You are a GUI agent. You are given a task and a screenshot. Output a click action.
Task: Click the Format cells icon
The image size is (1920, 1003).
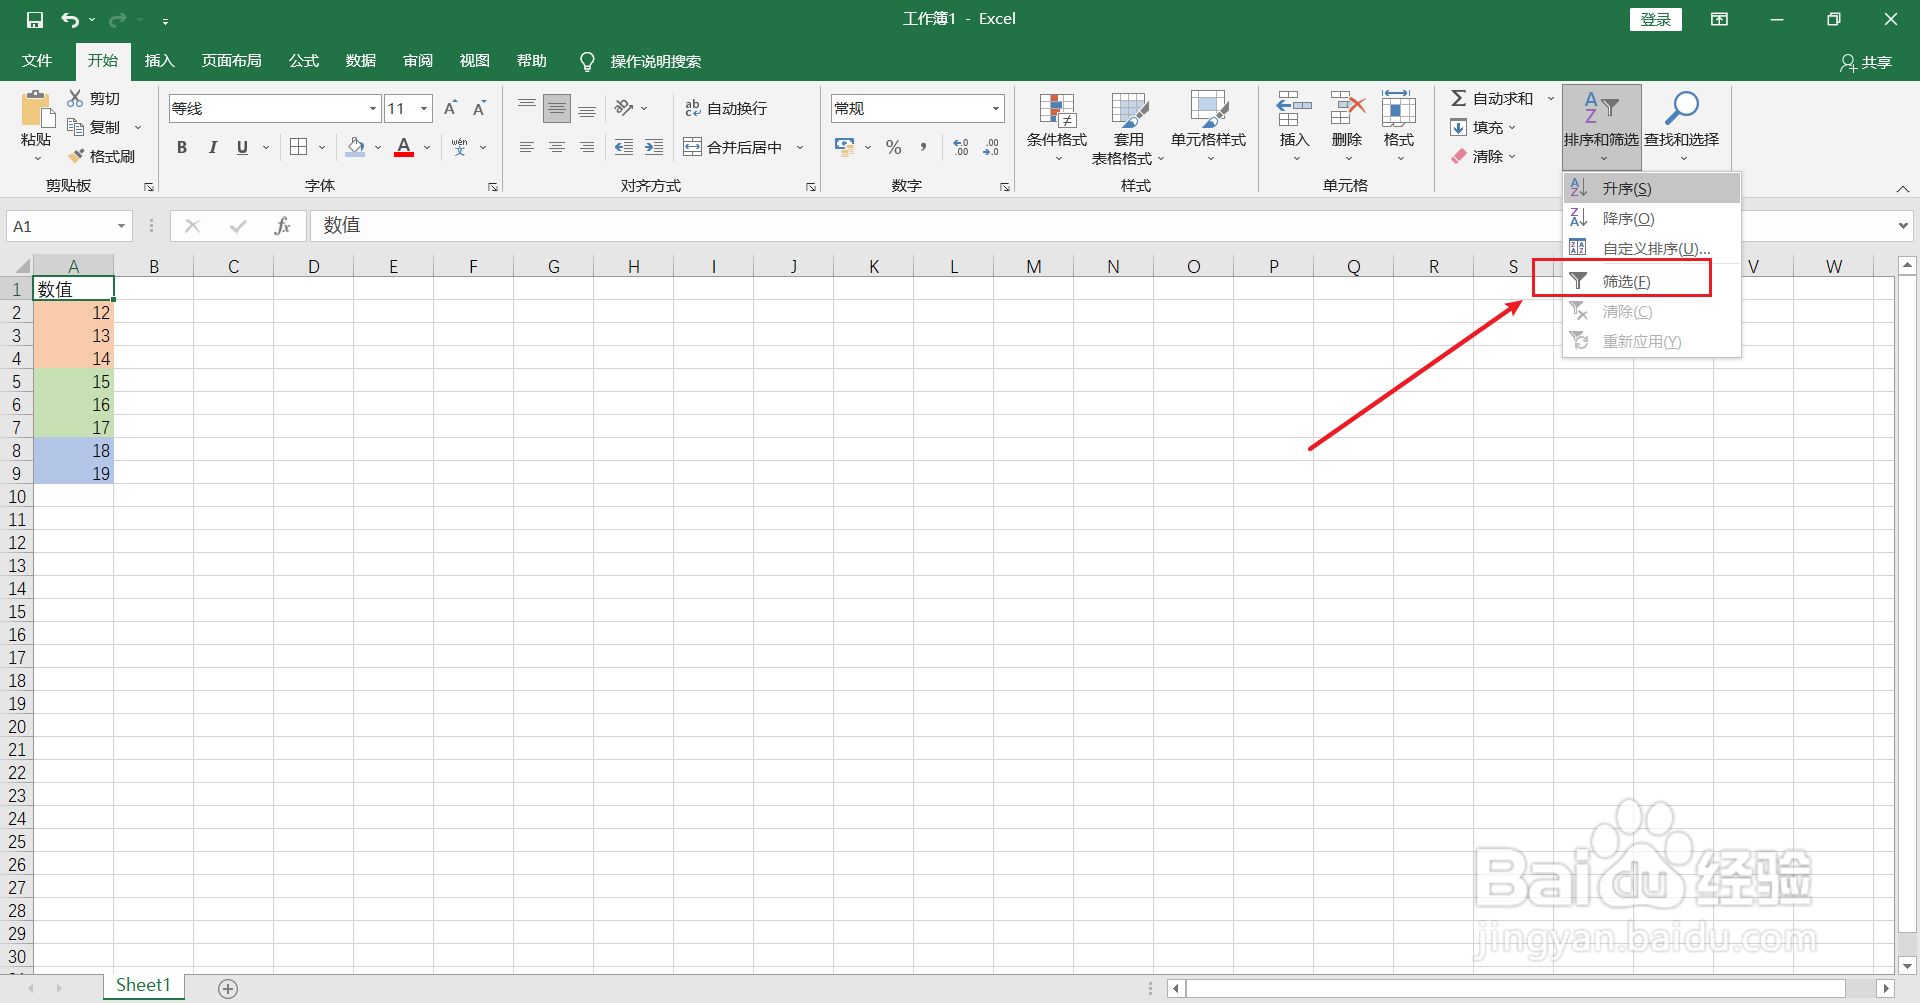[1399, 108]
